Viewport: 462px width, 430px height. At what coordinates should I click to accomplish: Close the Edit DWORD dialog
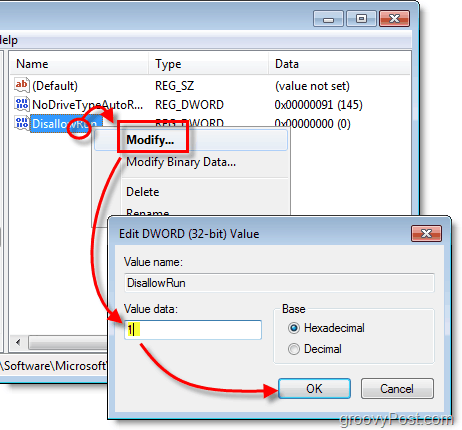(426, 233)
